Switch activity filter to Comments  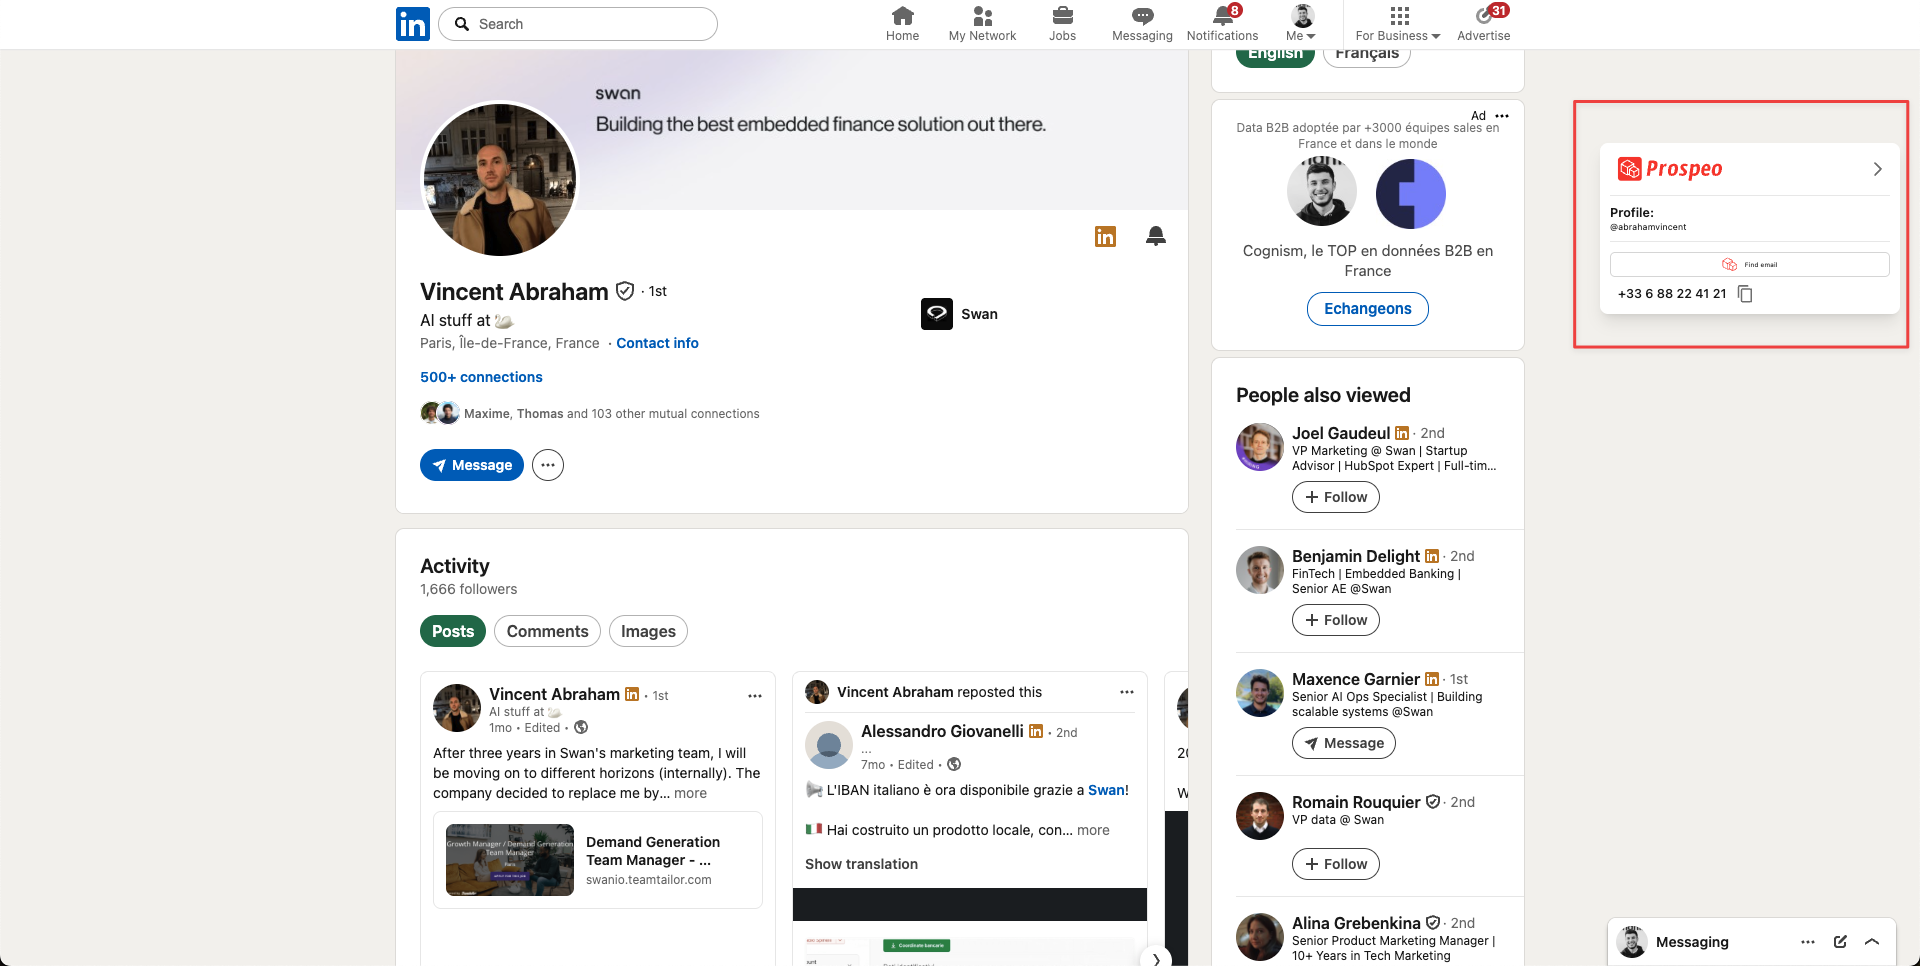pyautogui.click(x=547, y=631)
